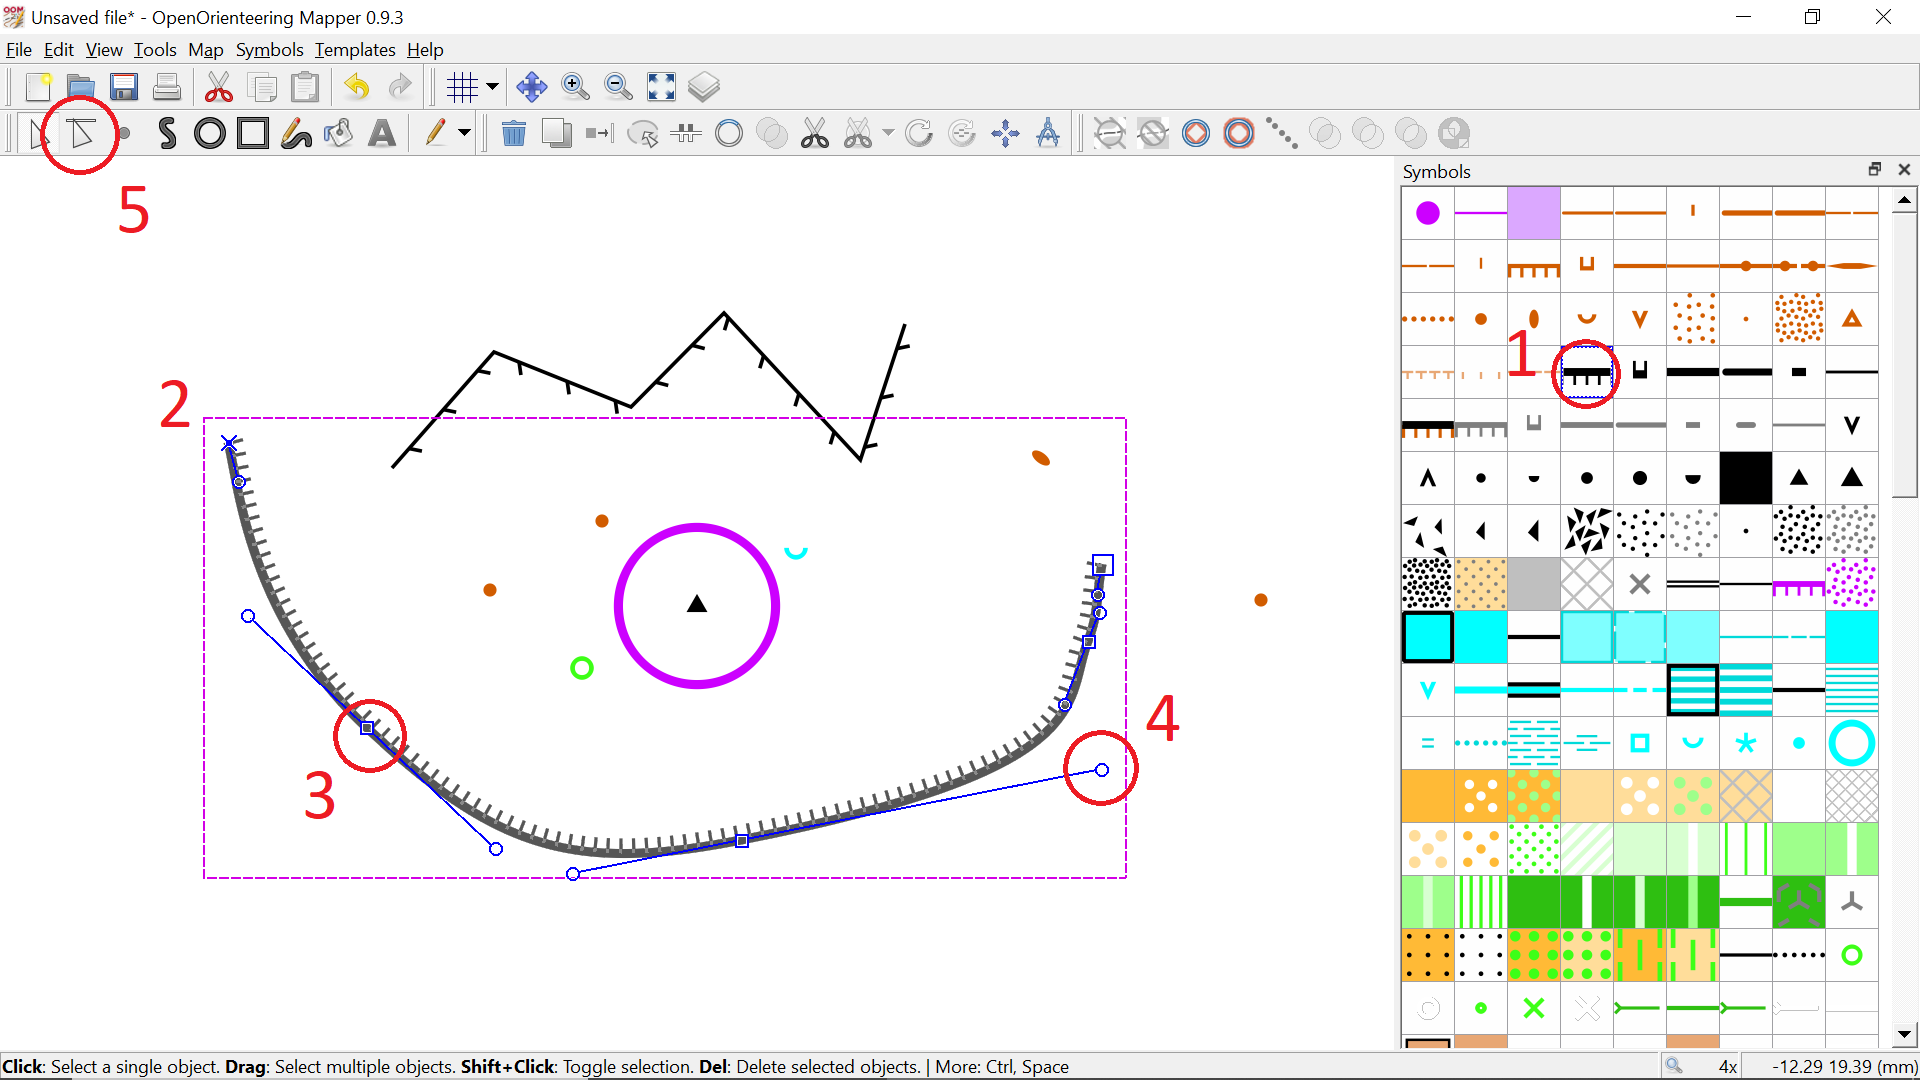Select the Write text tool
1920x1080 pixels.
(x=383, y=133)
